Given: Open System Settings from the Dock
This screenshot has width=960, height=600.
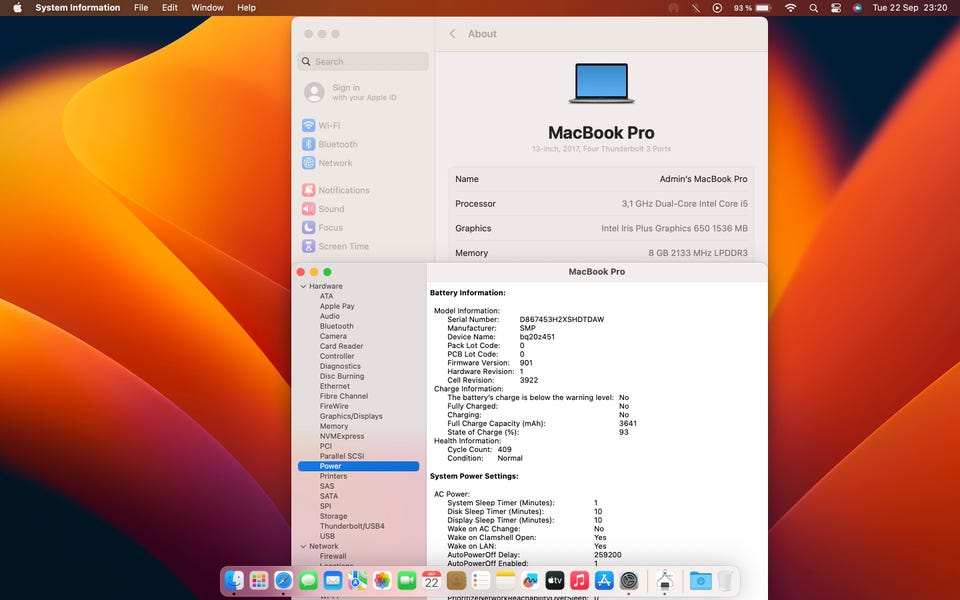Looking at the screenshot, I should click(x=629, y=580).
